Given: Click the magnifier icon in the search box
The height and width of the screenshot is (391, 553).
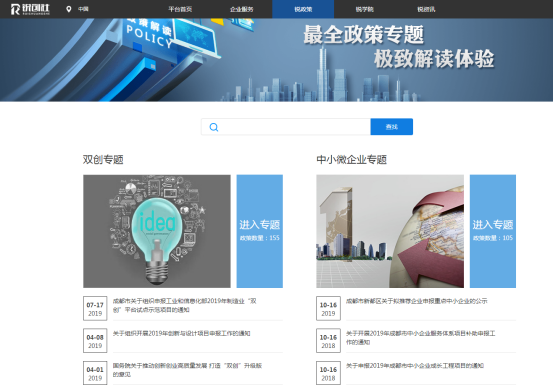Looking at the screenshot, I should click(x=214, y=127).
